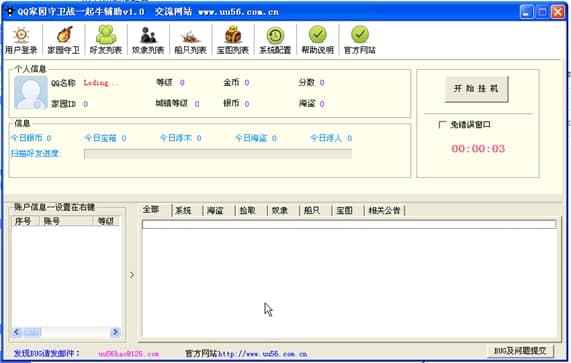
Task: Click the 扫描好友进度 progress bar
Action: pos(218,154)
